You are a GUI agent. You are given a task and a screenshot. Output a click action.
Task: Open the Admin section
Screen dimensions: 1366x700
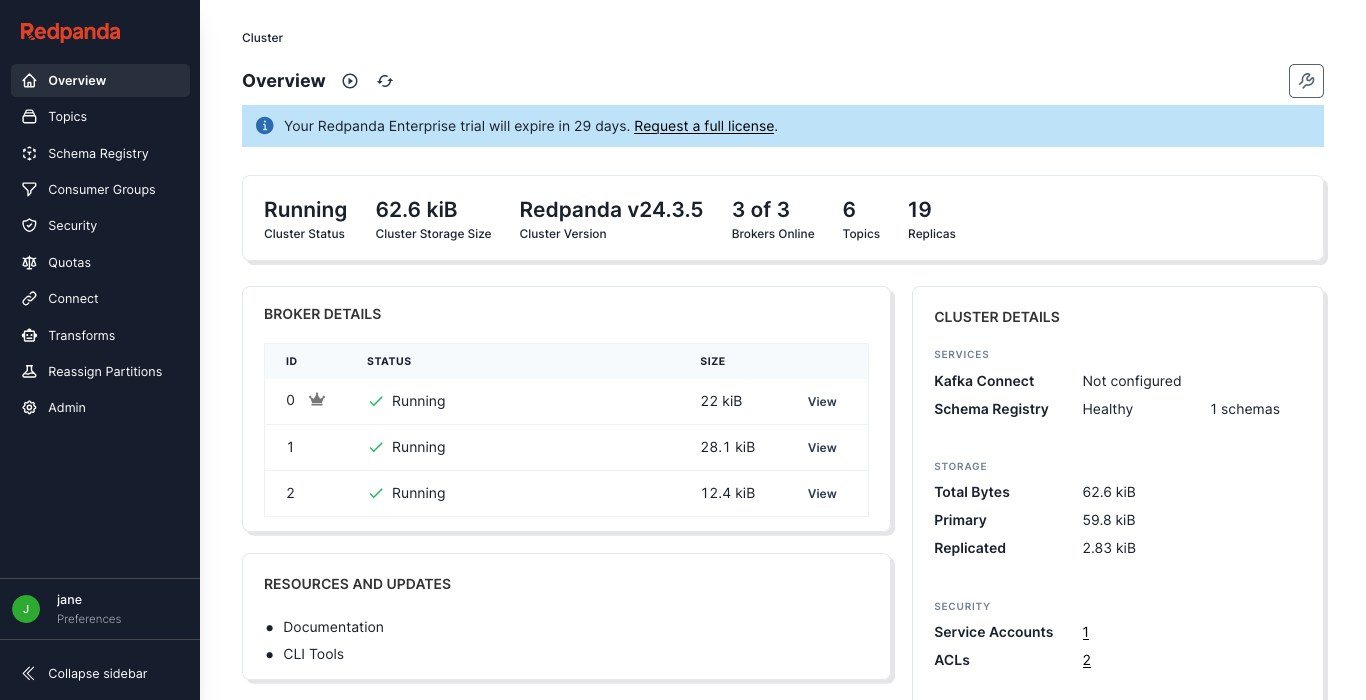pos(66,408)
